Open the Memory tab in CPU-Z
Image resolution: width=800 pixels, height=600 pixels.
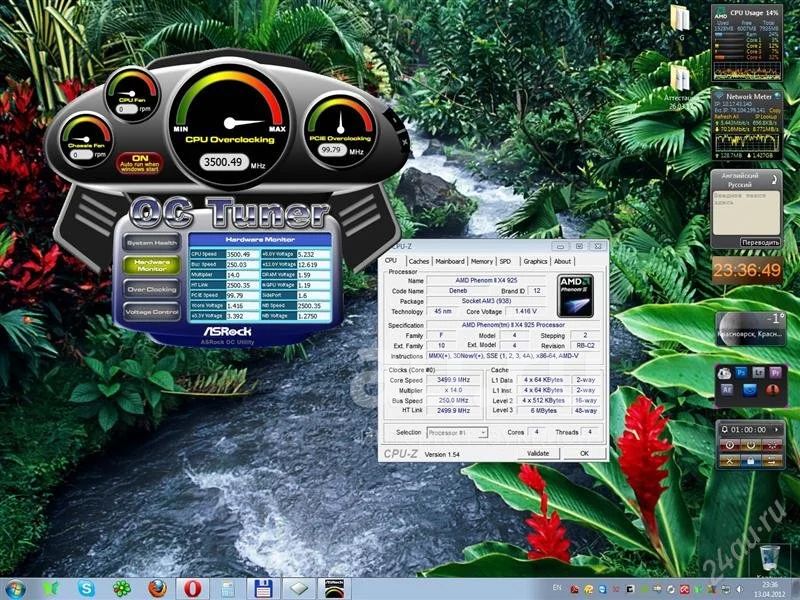(x=482, y=261)
